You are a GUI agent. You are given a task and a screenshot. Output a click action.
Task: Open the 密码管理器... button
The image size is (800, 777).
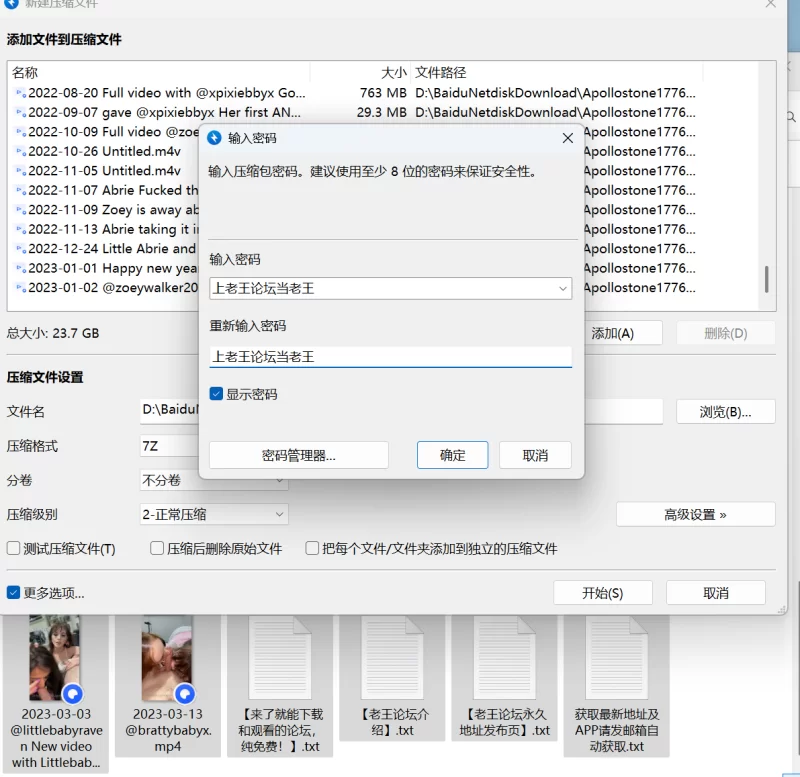298,456
